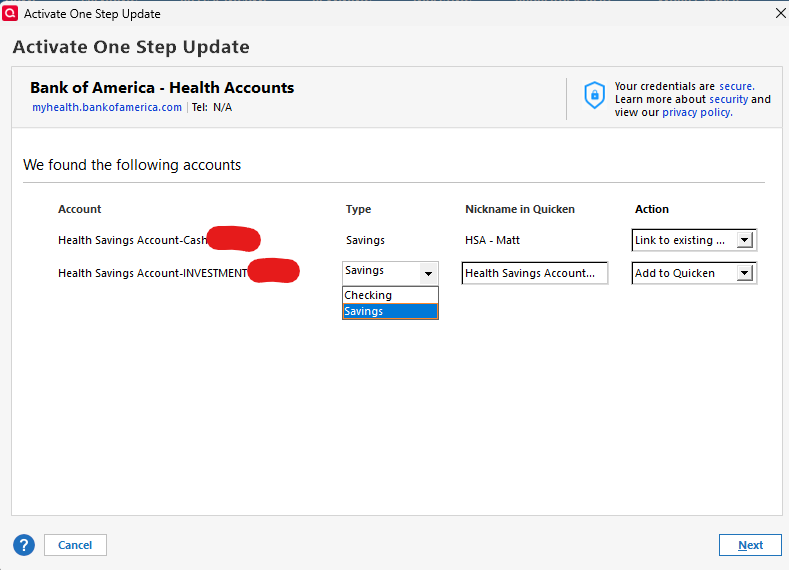Edit the Health Savings Account nickname field
Viewport: 789px width, 570px height.
534,273
